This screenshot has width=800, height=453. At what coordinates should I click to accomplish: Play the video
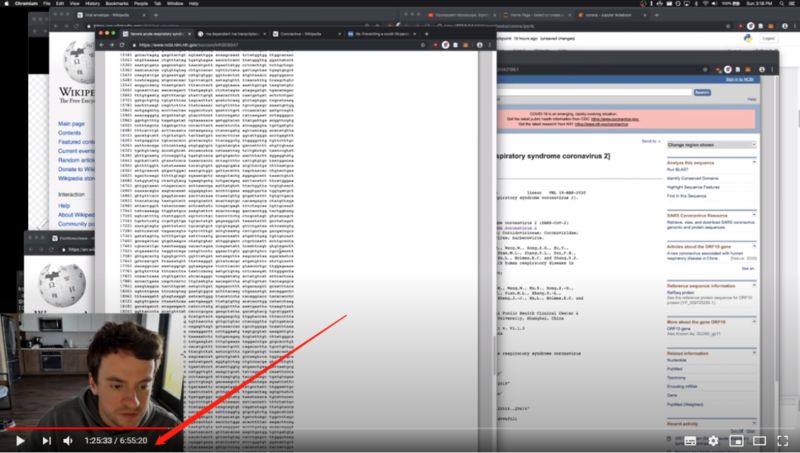pyautogui.click(x=20, y=441)
